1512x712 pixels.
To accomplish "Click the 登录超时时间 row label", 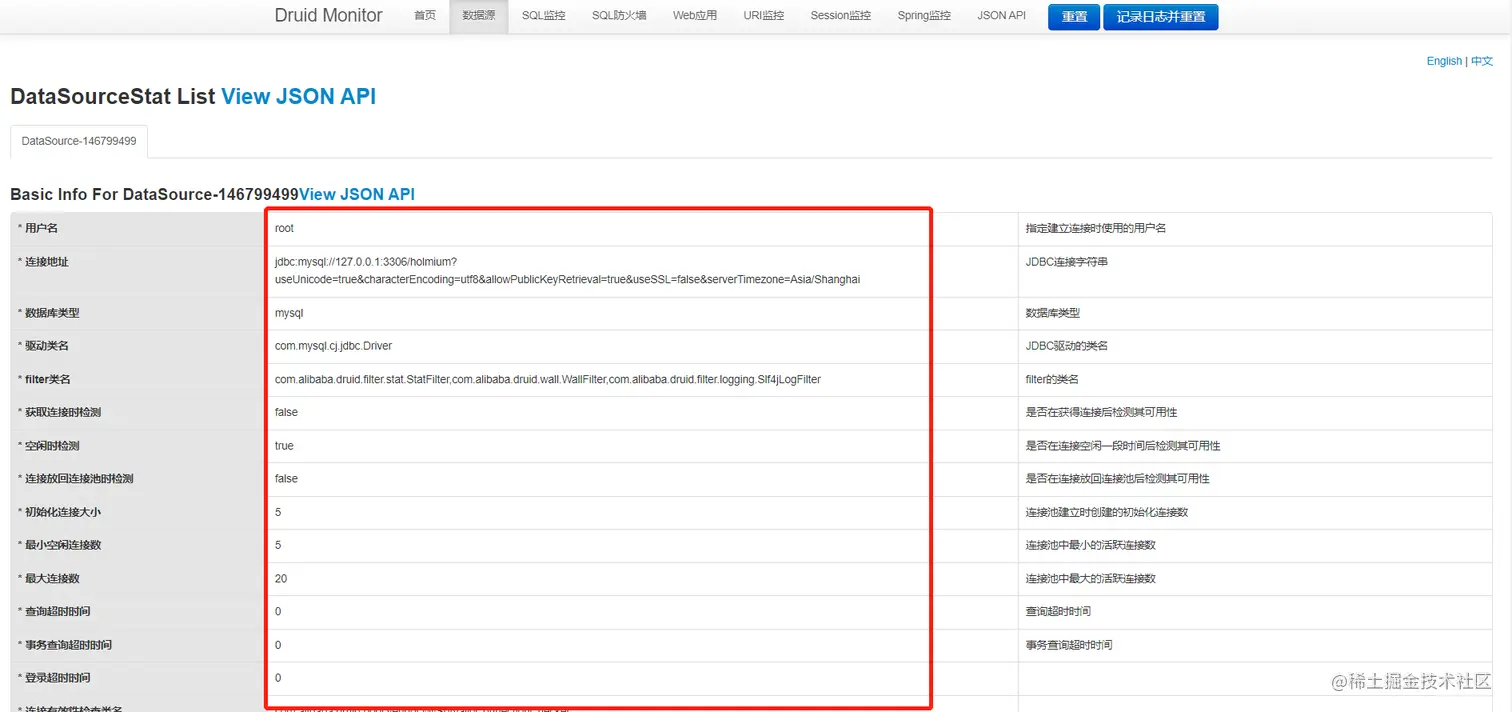I will (x=54, y=678).
